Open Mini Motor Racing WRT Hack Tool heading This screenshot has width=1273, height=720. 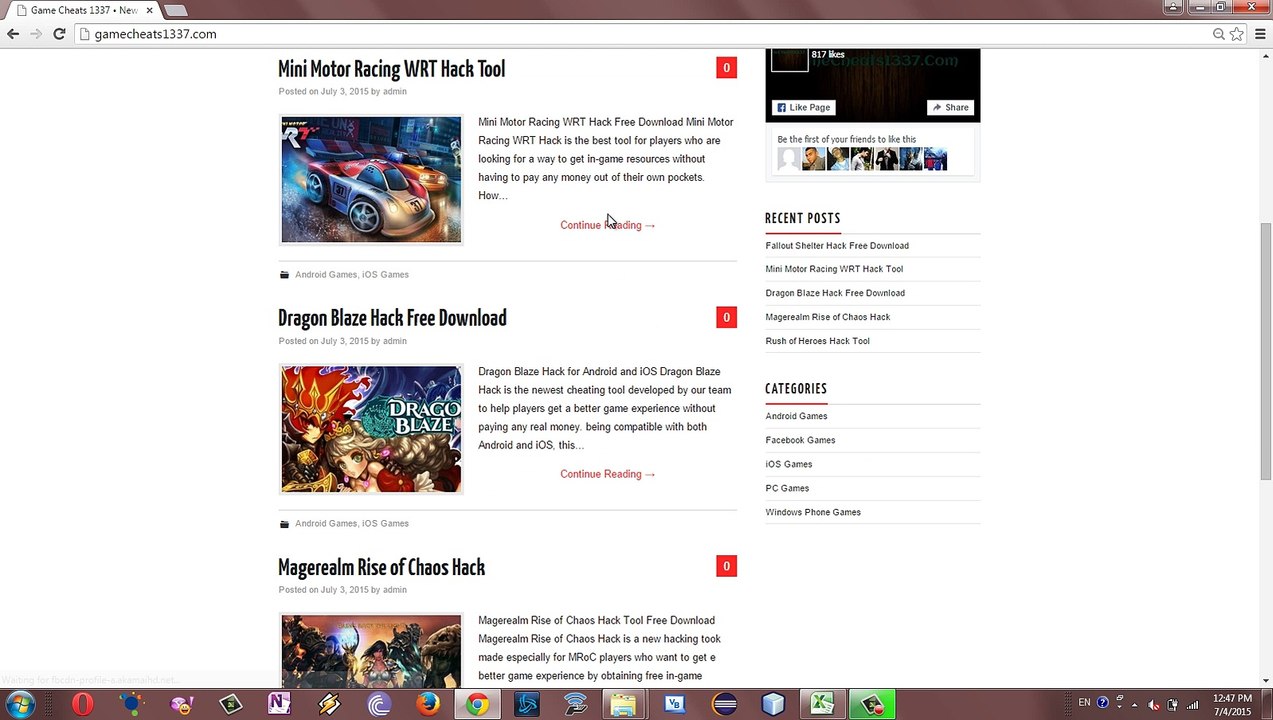pos(391,69)
